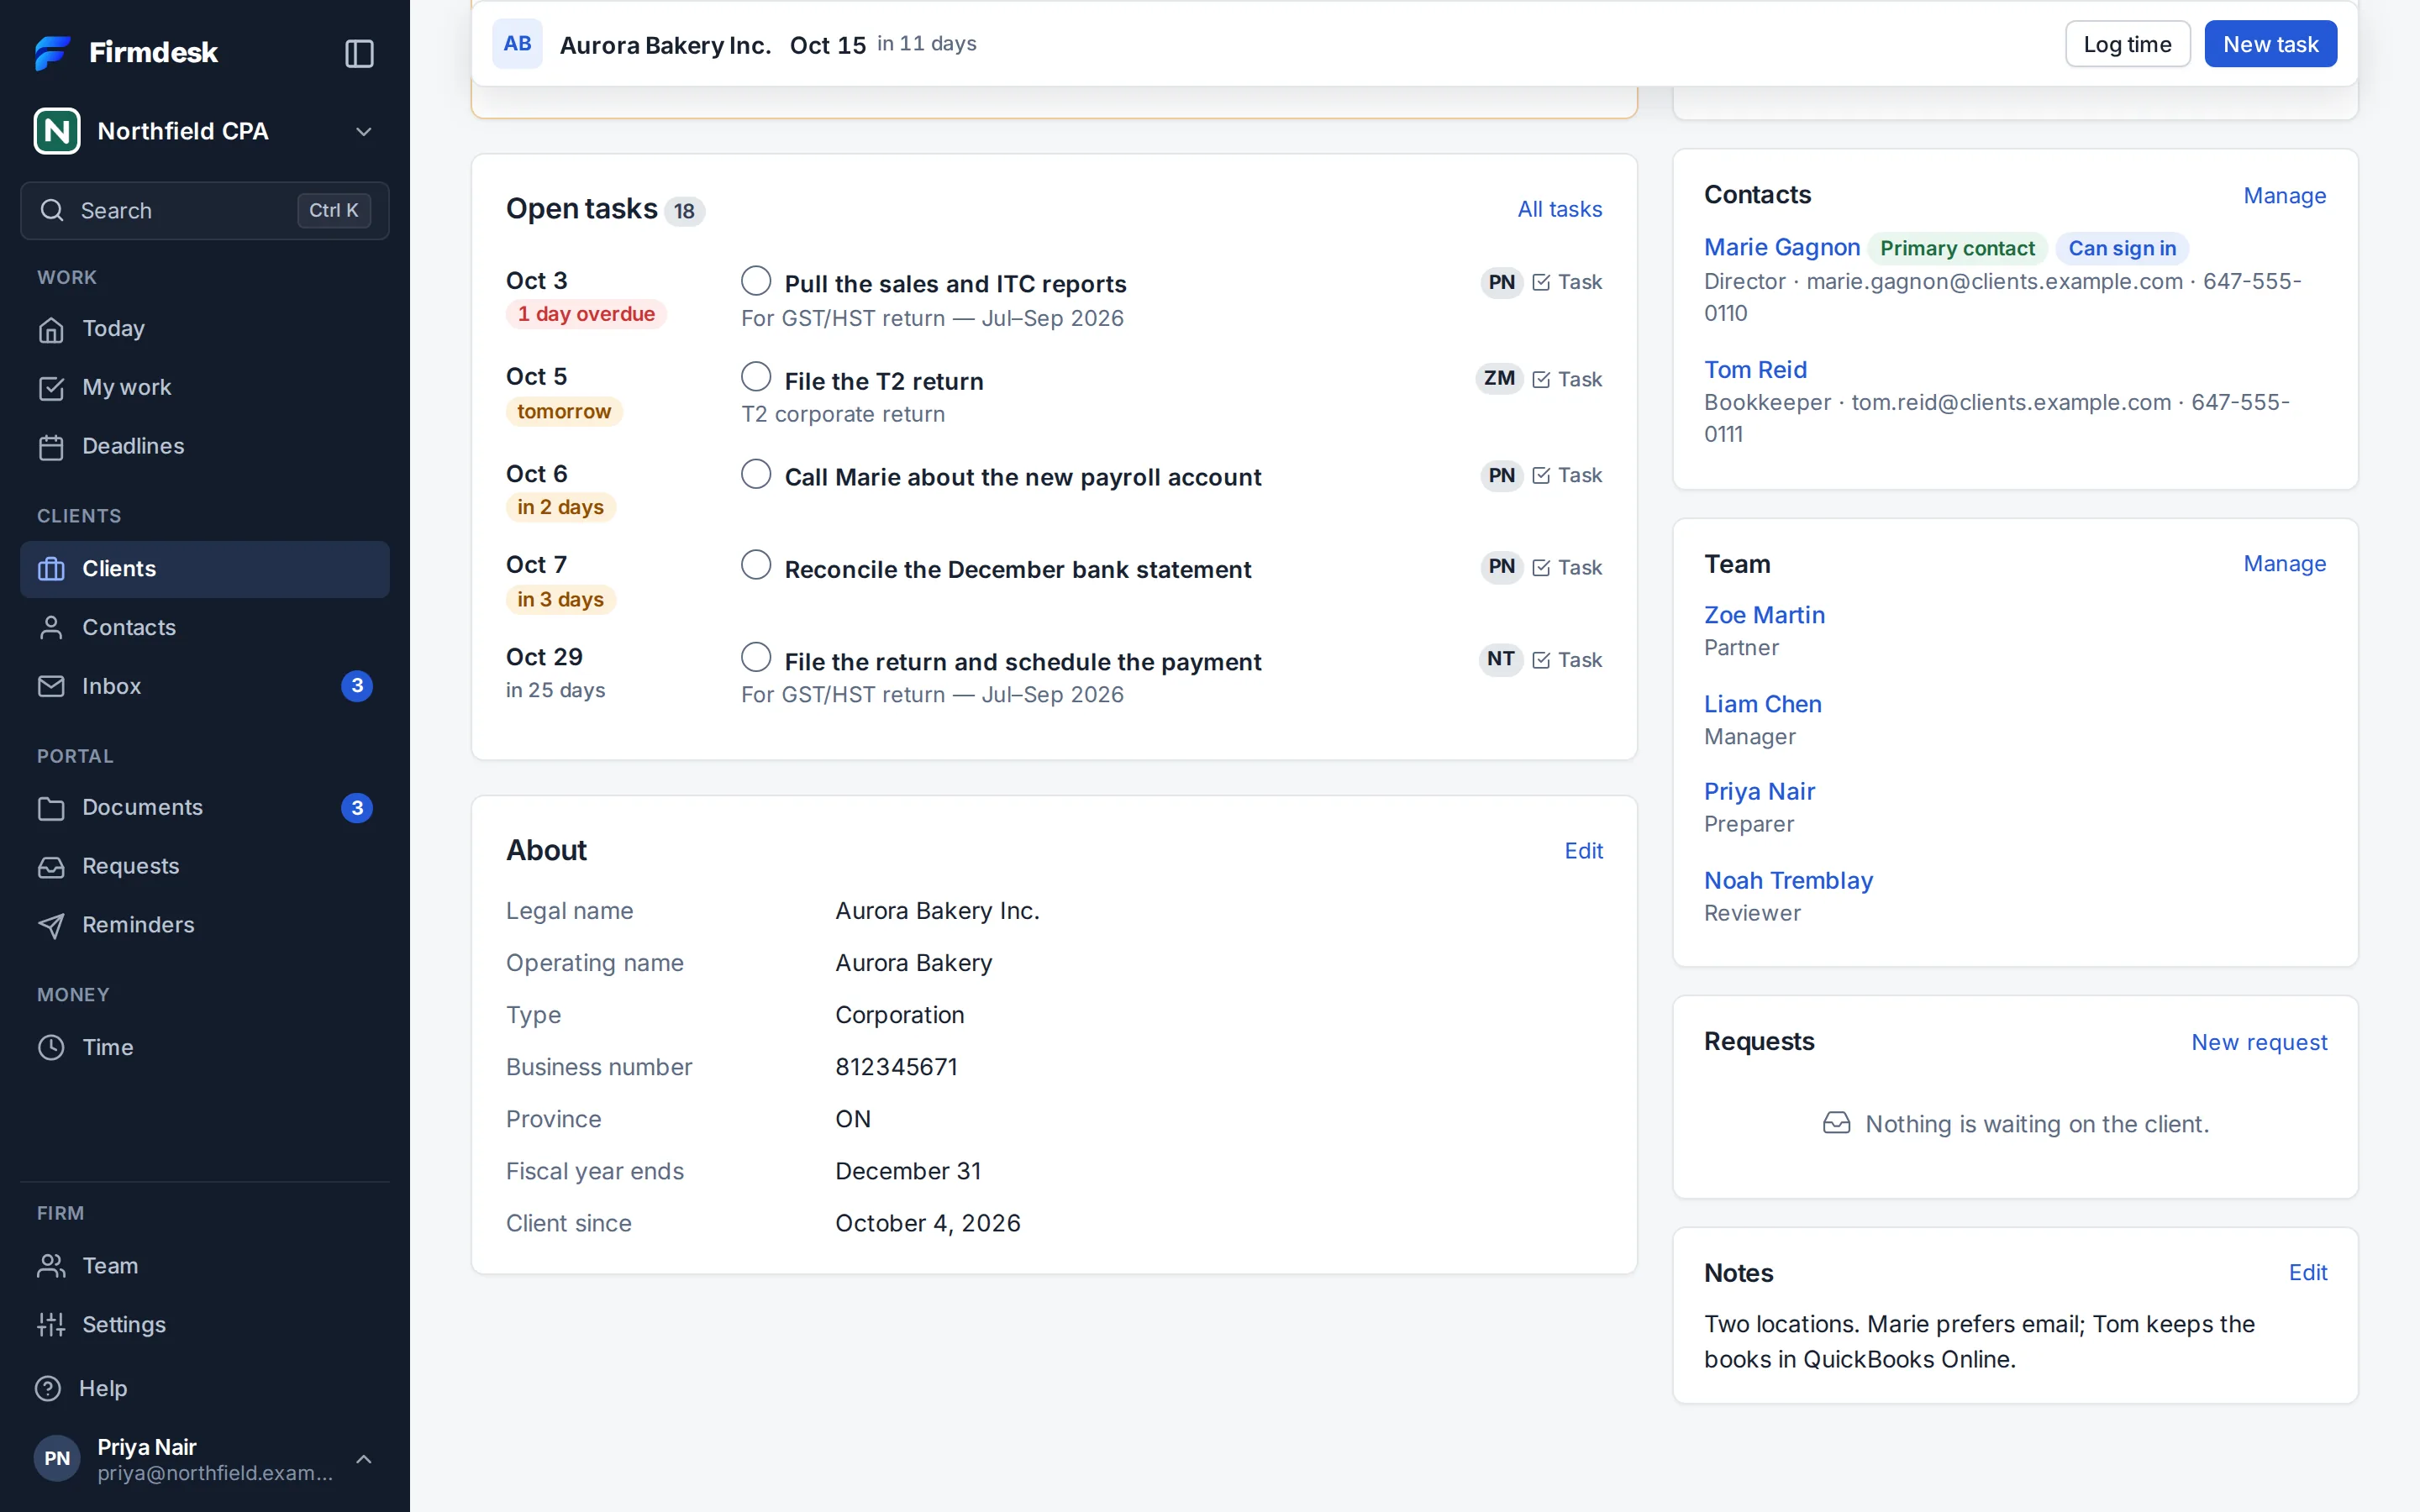Open Inbox from the envelope icon
2420x1512 pixels.
tap(51, 686)
